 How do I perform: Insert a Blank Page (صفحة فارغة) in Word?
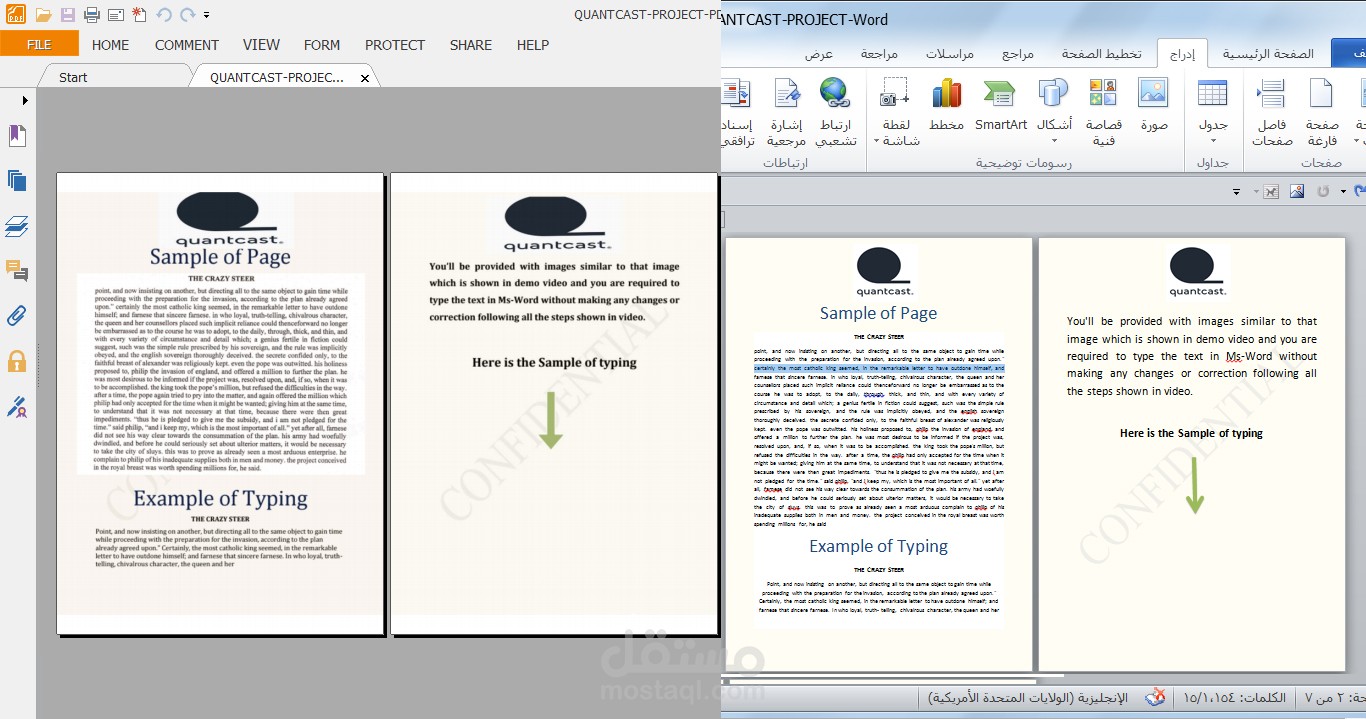point(1321,112)
